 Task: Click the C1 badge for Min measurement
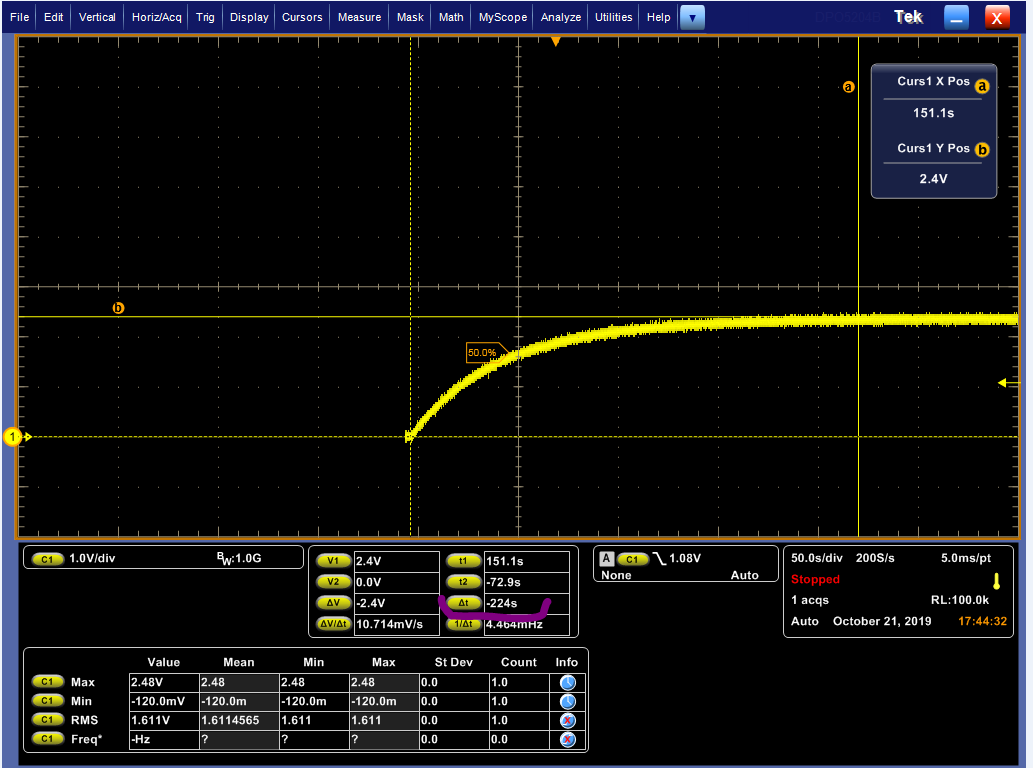(x=47, y=701)
